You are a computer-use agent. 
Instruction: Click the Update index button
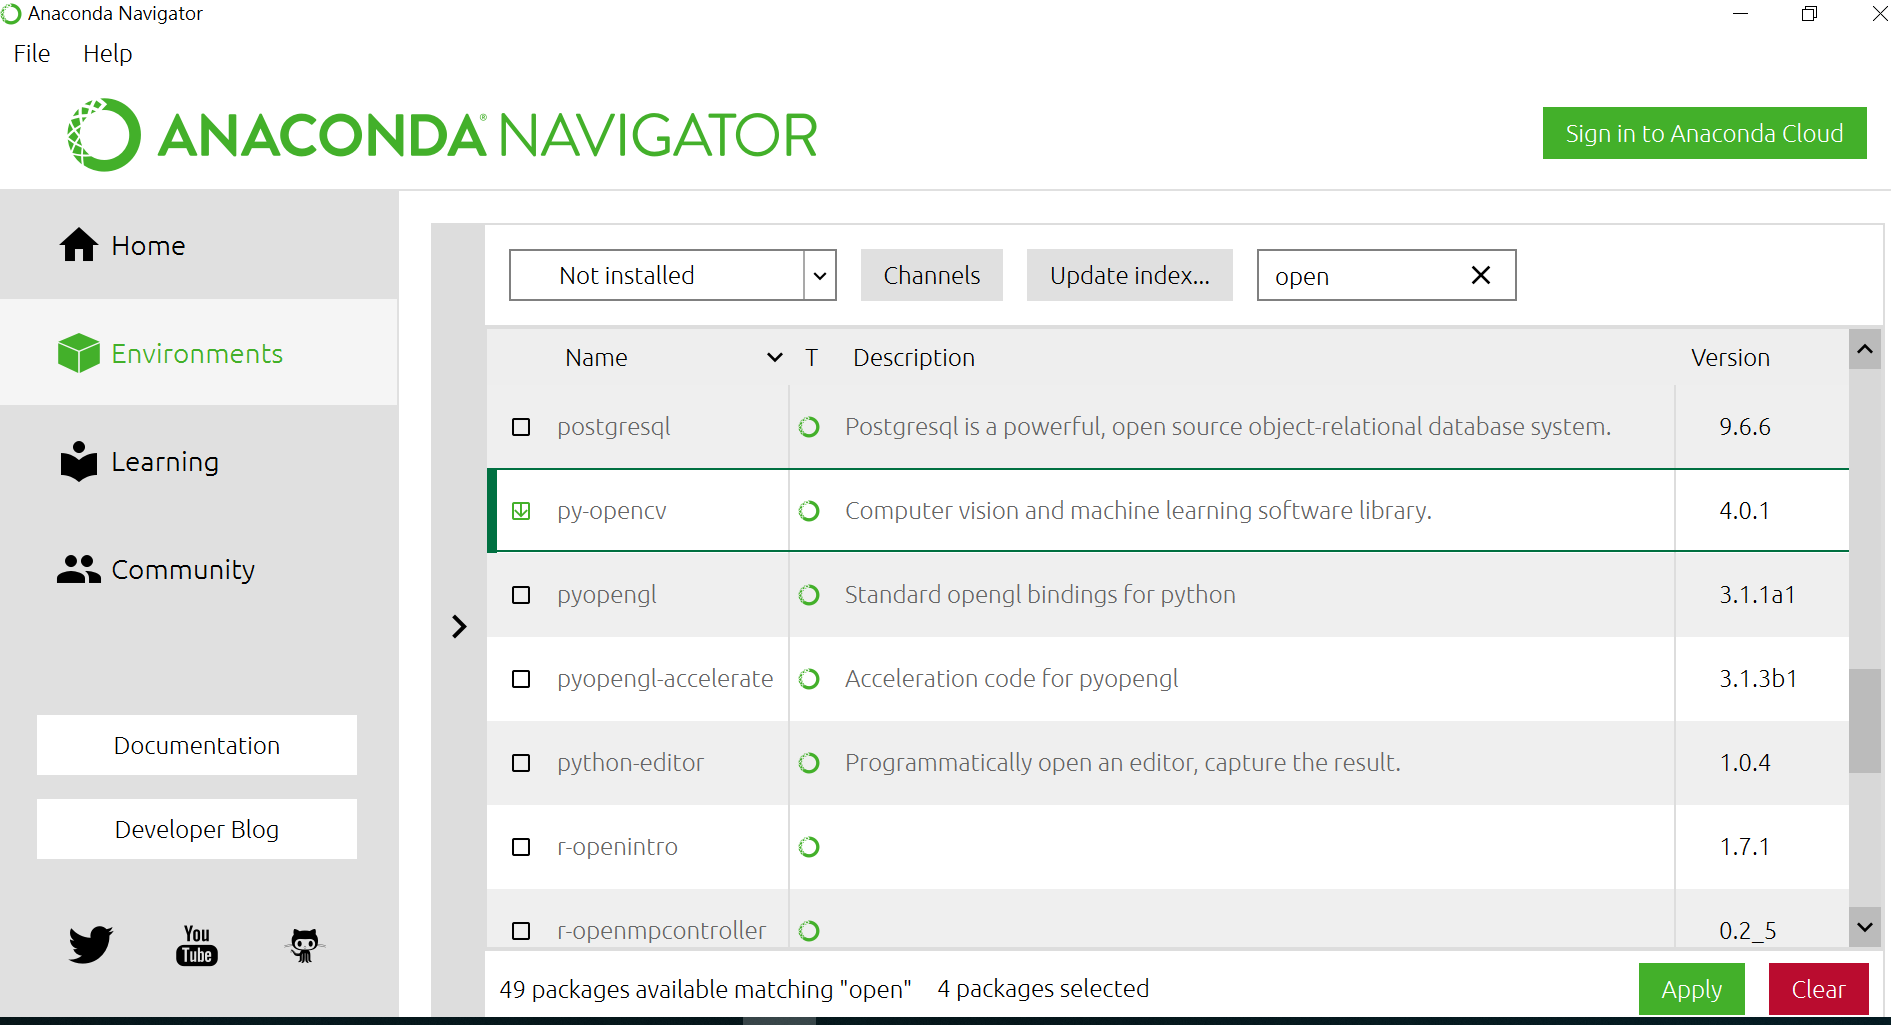(1129, 275)
